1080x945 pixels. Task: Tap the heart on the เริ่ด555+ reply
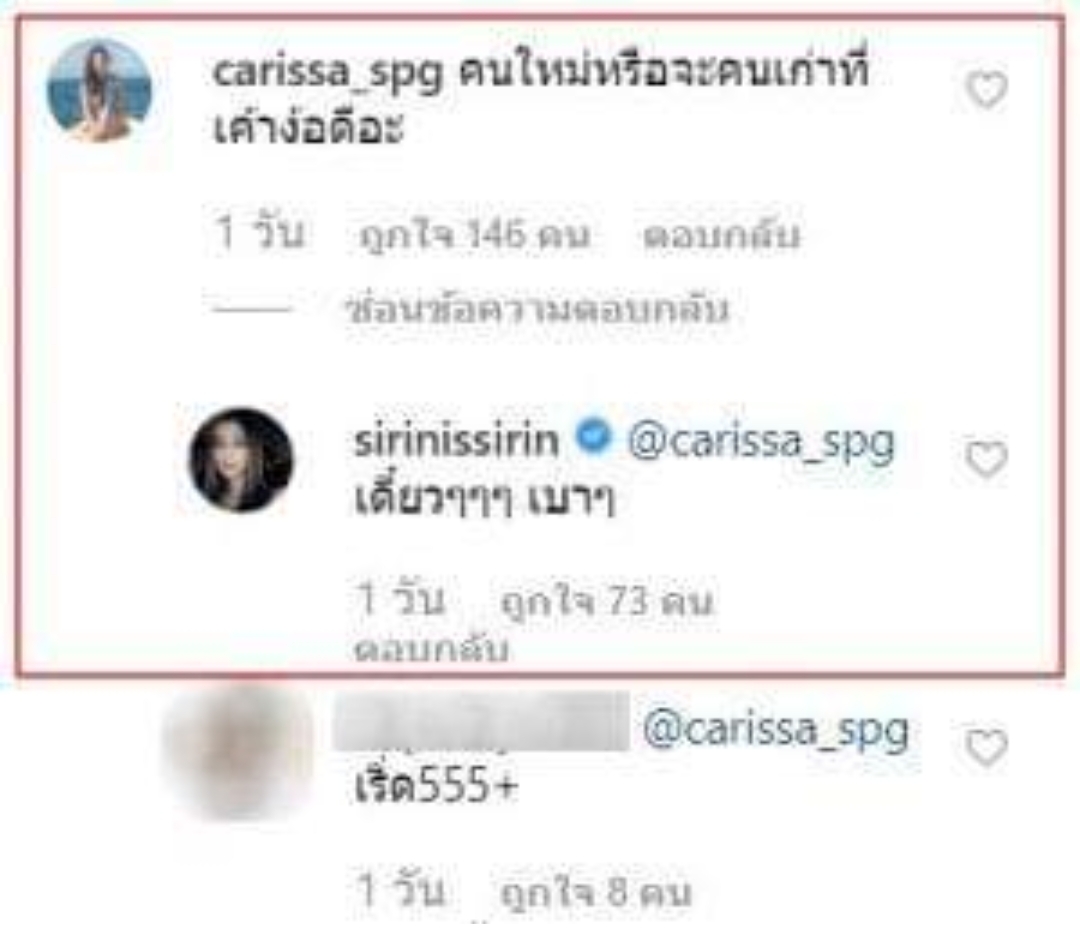[986, 747]
